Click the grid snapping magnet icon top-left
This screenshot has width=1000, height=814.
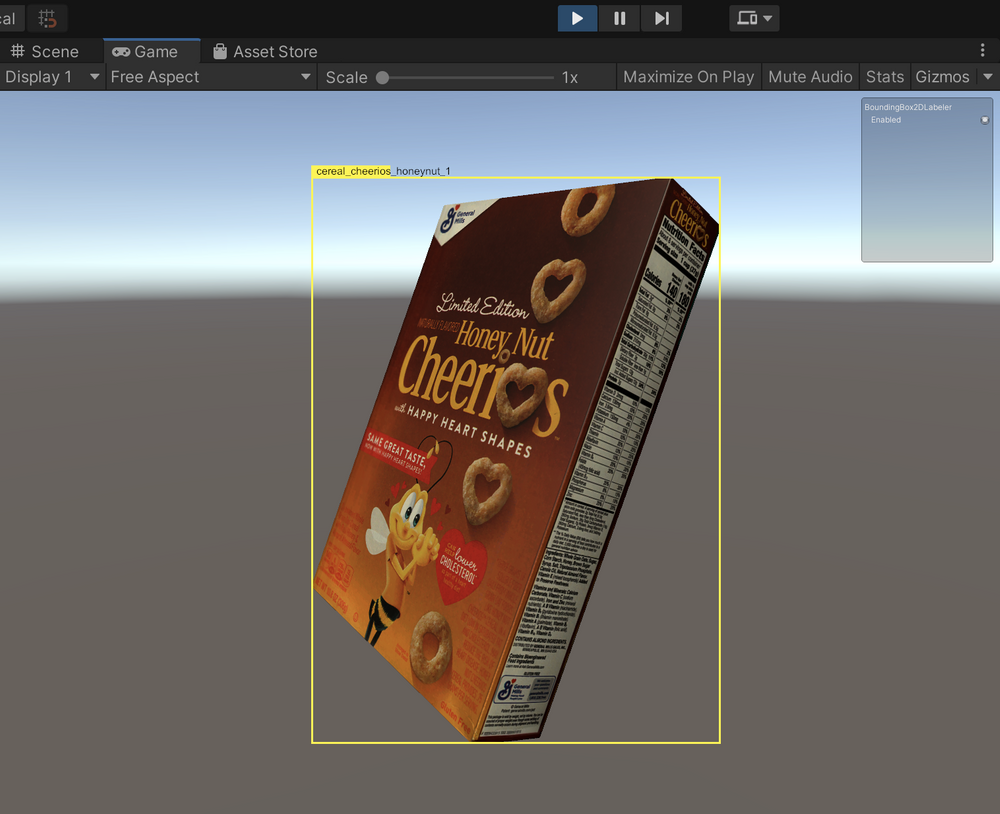(45, 18)
